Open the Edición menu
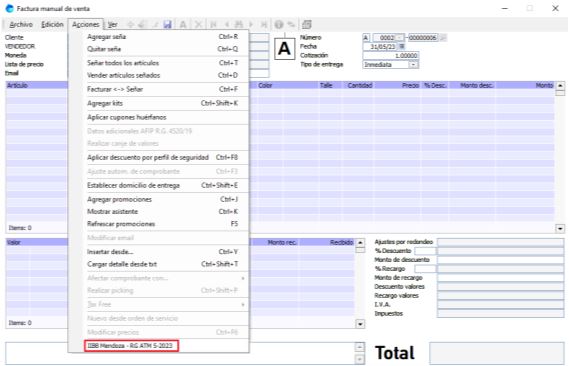The image size is (569, 366). coord(52,25)
